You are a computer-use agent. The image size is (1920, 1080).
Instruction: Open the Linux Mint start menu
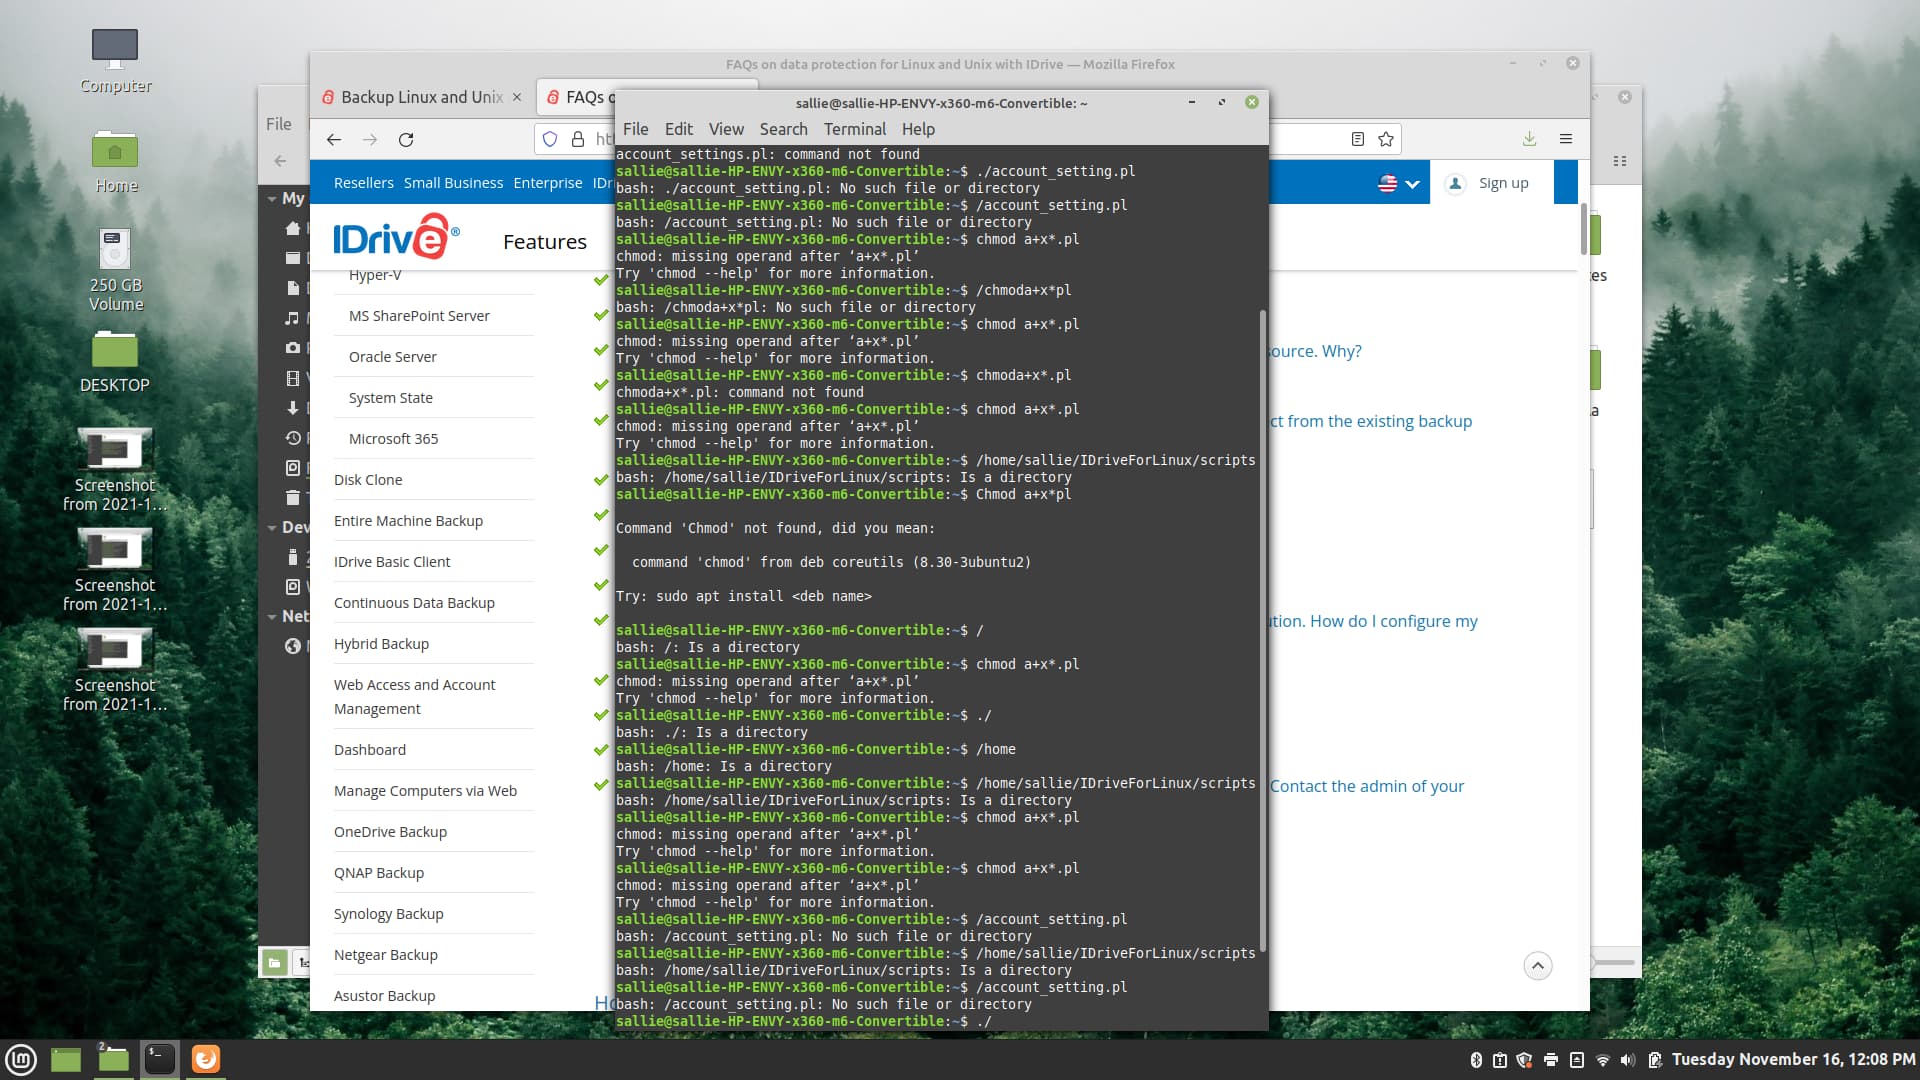coord(21,1059)
